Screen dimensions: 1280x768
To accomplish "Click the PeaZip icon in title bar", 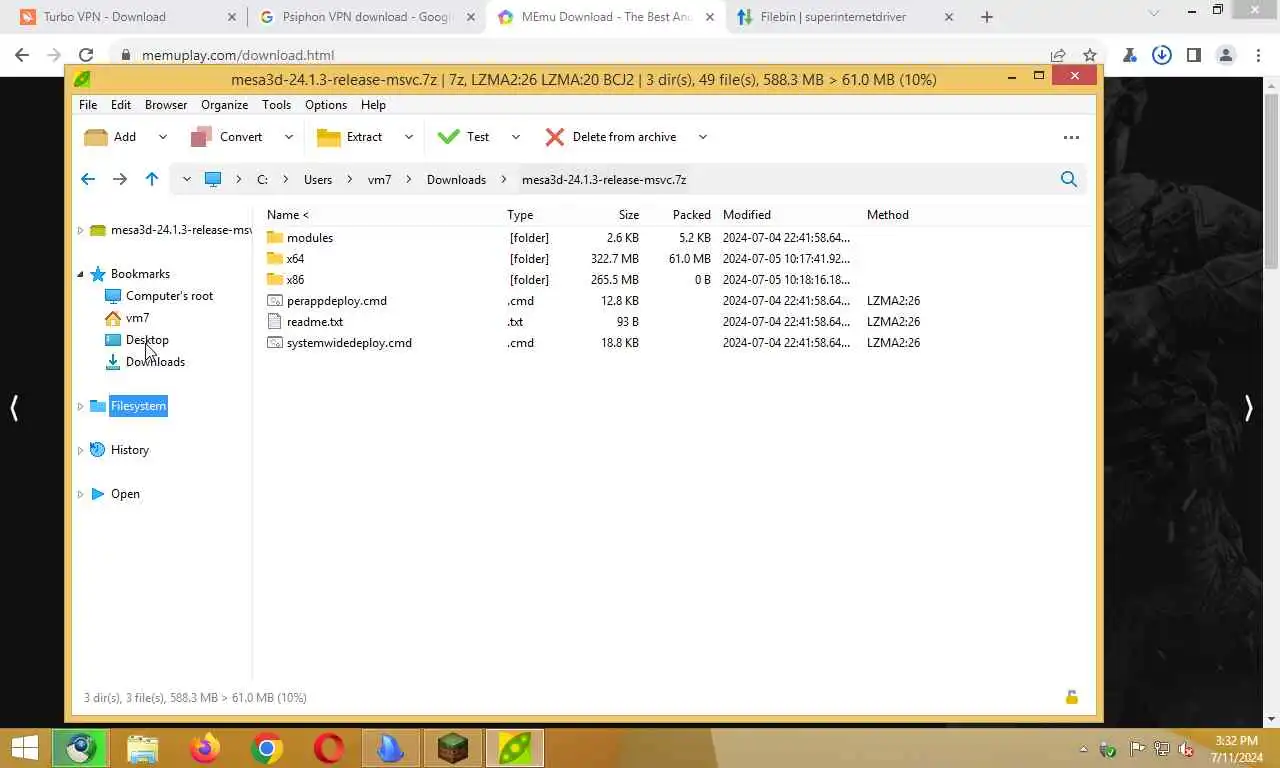I will (82, 79).
